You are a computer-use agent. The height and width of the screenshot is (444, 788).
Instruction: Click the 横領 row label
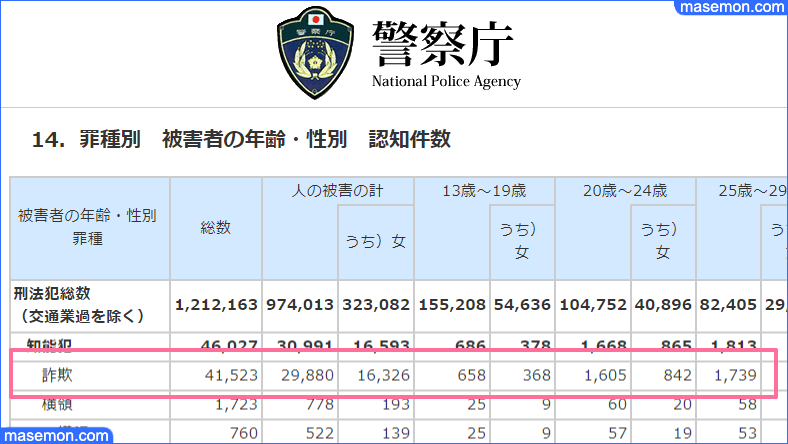57,404
